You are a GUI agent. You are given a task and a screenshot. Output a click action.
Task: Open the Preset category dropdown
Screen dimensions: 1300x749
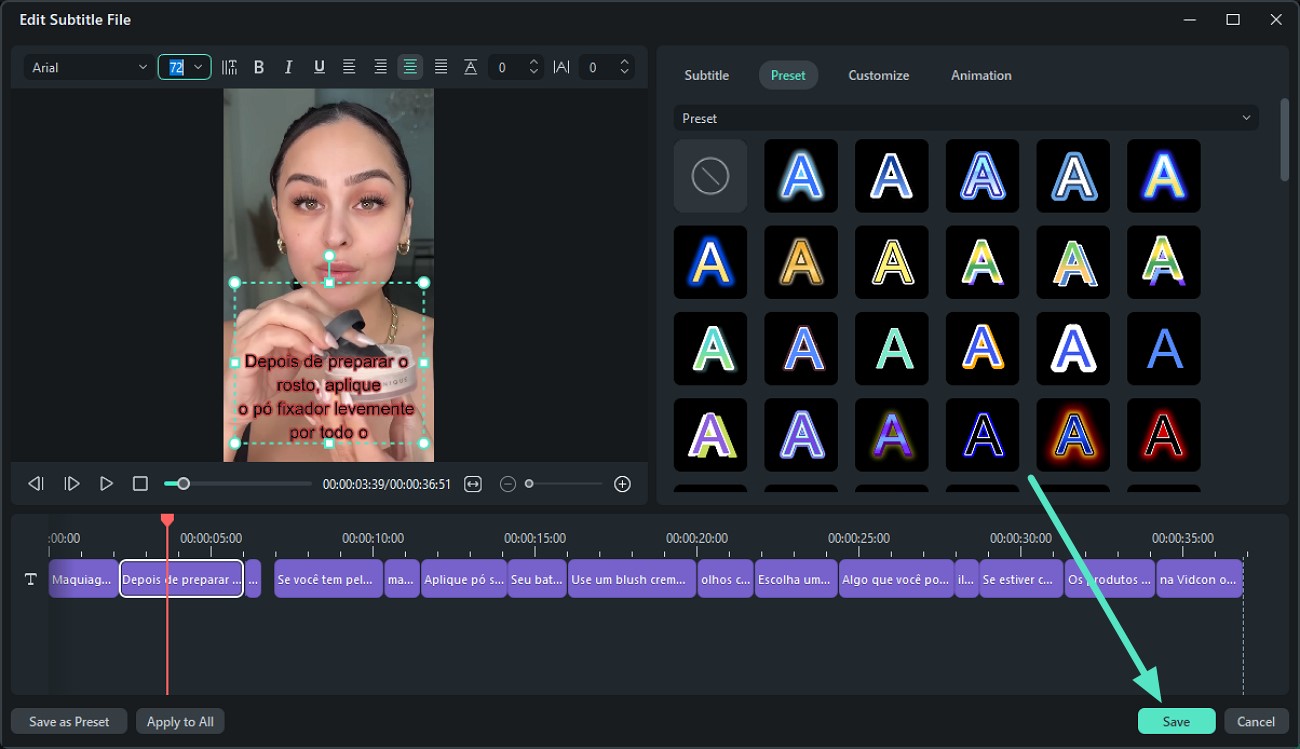coord(966,118)
